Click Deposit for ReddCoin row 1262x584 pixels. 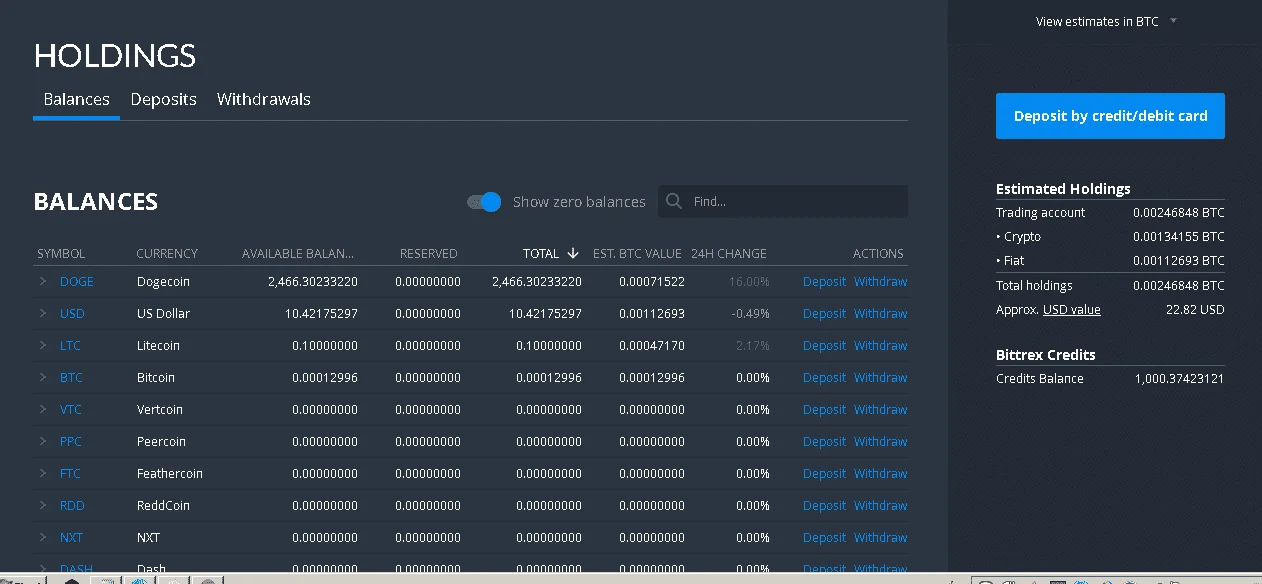(x=825, y=505)
